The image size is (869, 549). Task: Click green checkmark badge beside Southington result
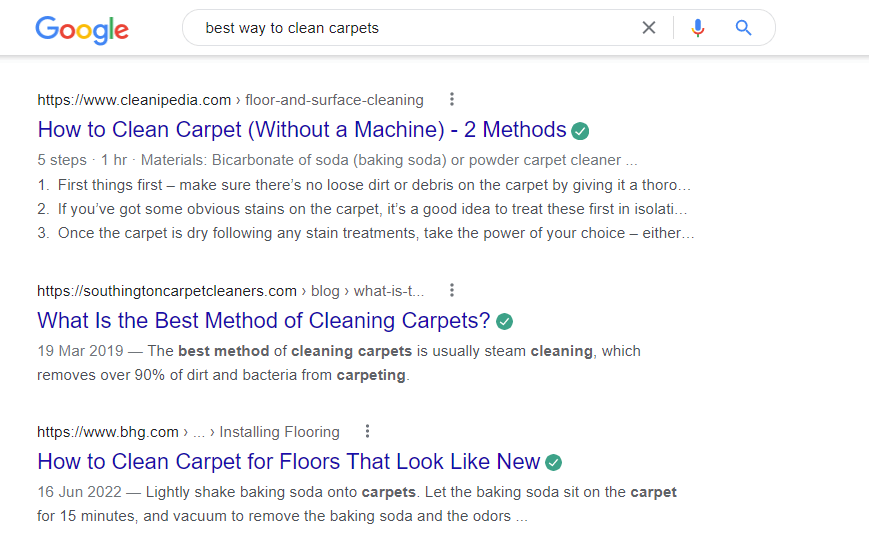click(504, 322)
